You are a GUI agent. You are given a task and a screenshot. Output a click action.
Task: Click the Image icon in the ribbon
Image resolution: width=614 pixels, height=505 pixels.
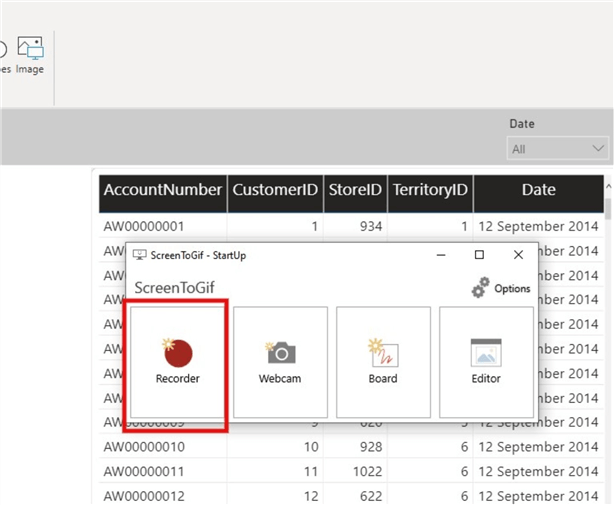[x=30, y=55]
